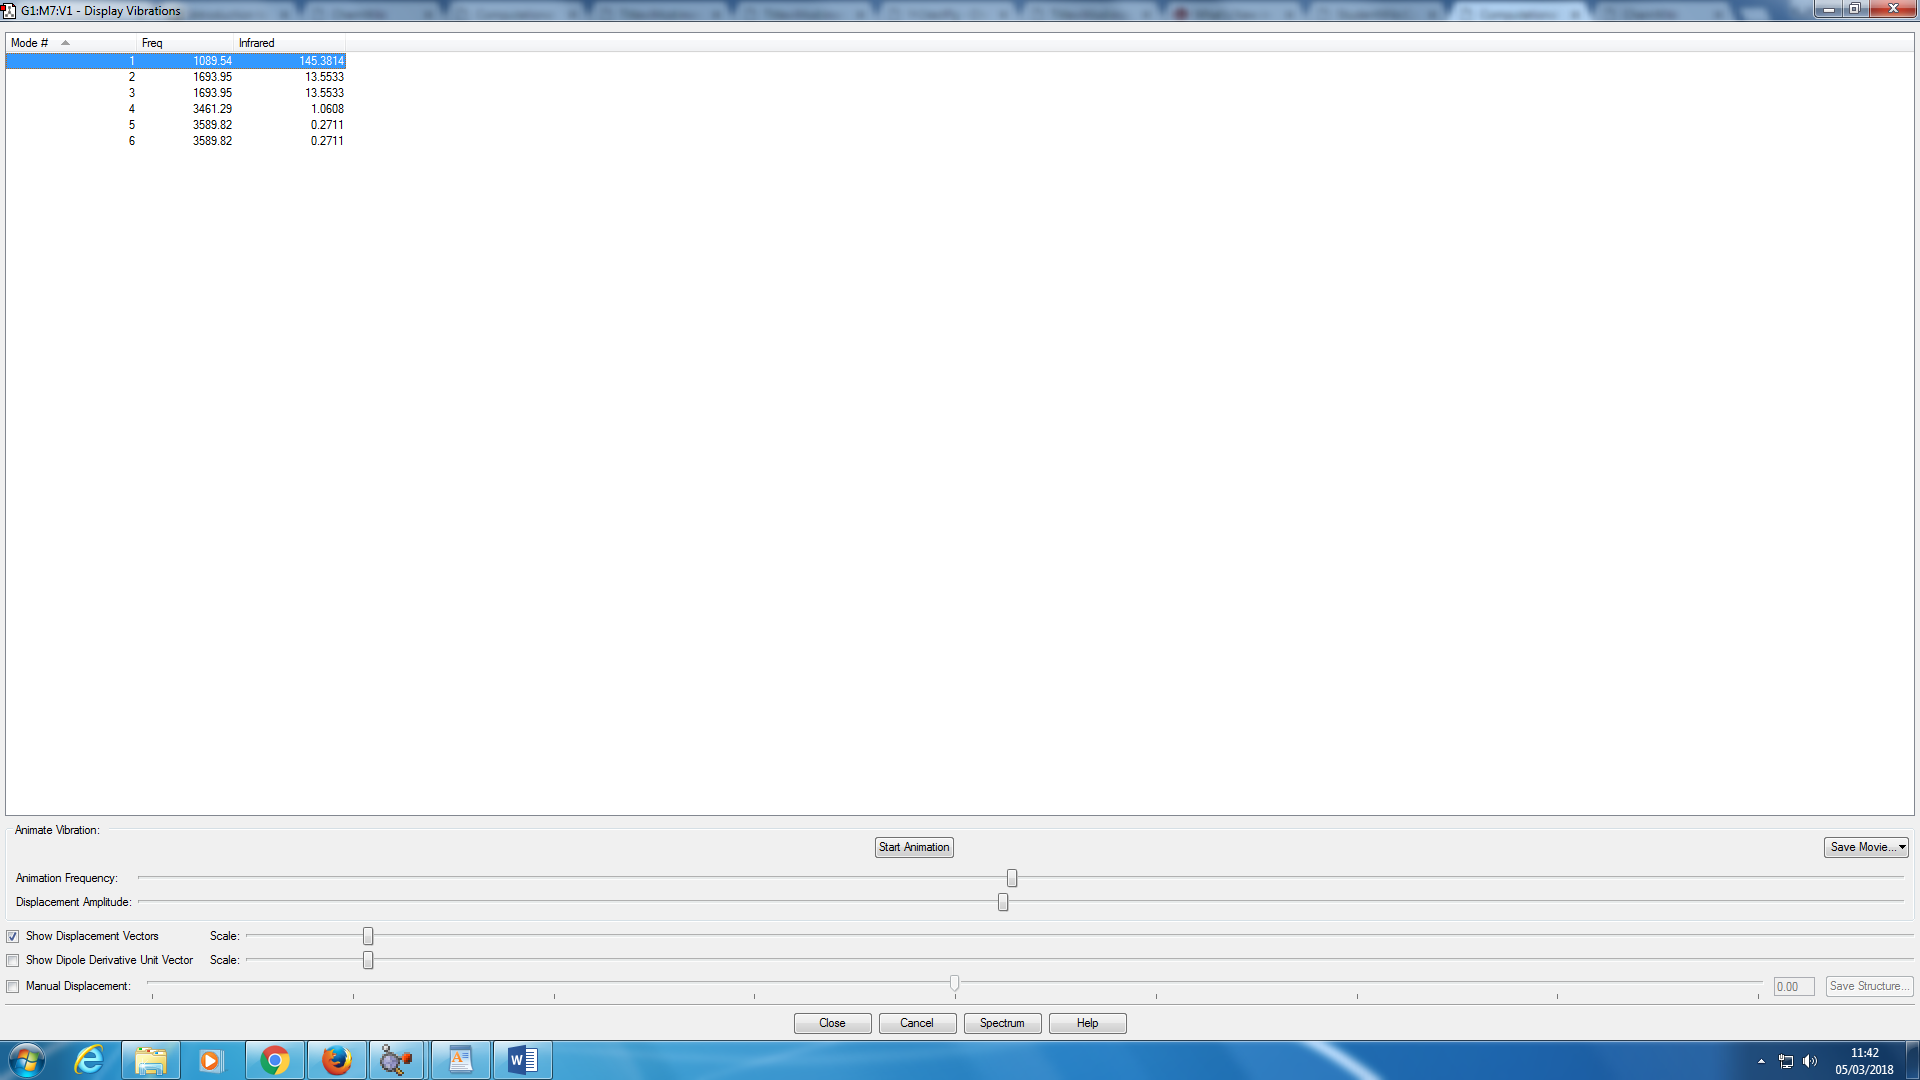Click the Animation Frequency slider handle

1012,878
